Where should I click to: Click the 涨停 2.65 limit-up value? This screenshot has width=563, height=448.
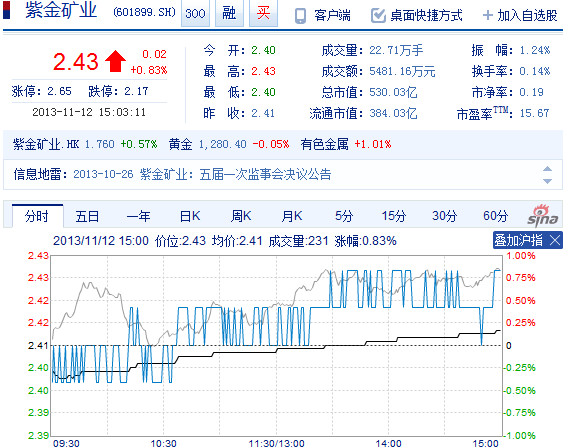tap(59, 91)
